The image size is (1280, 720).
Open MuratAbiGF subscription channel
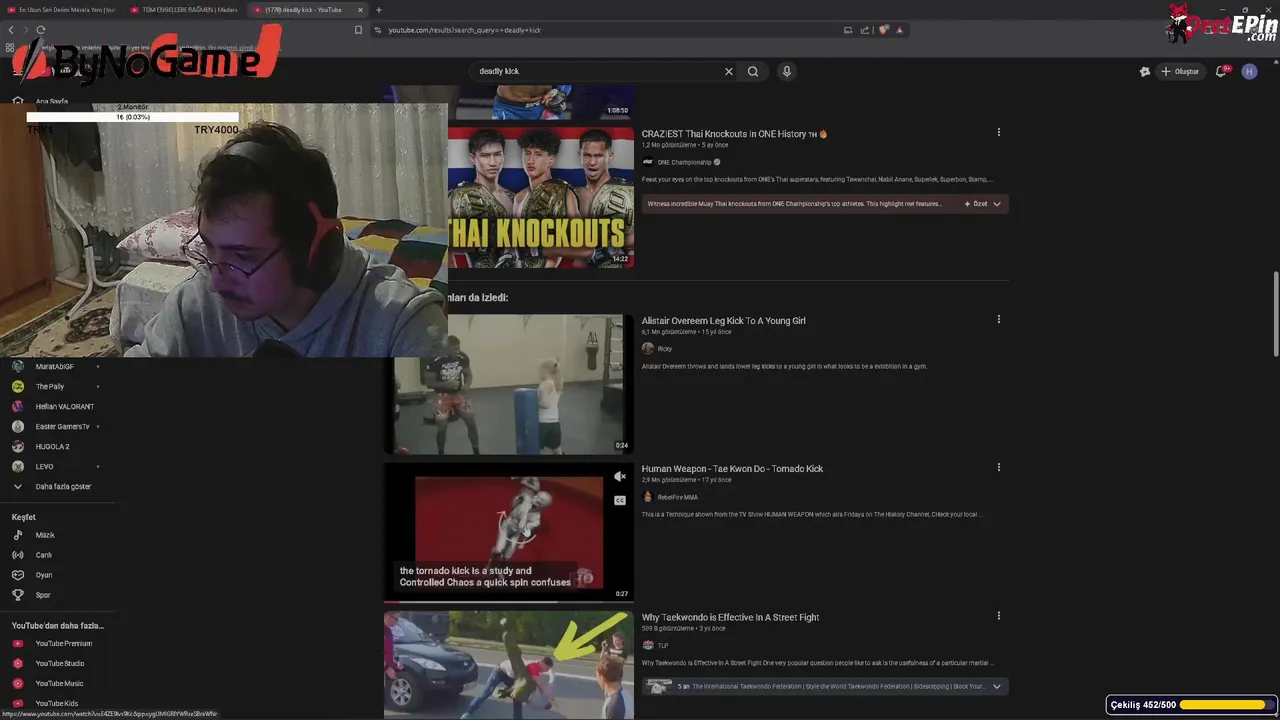tap(57, 366)
